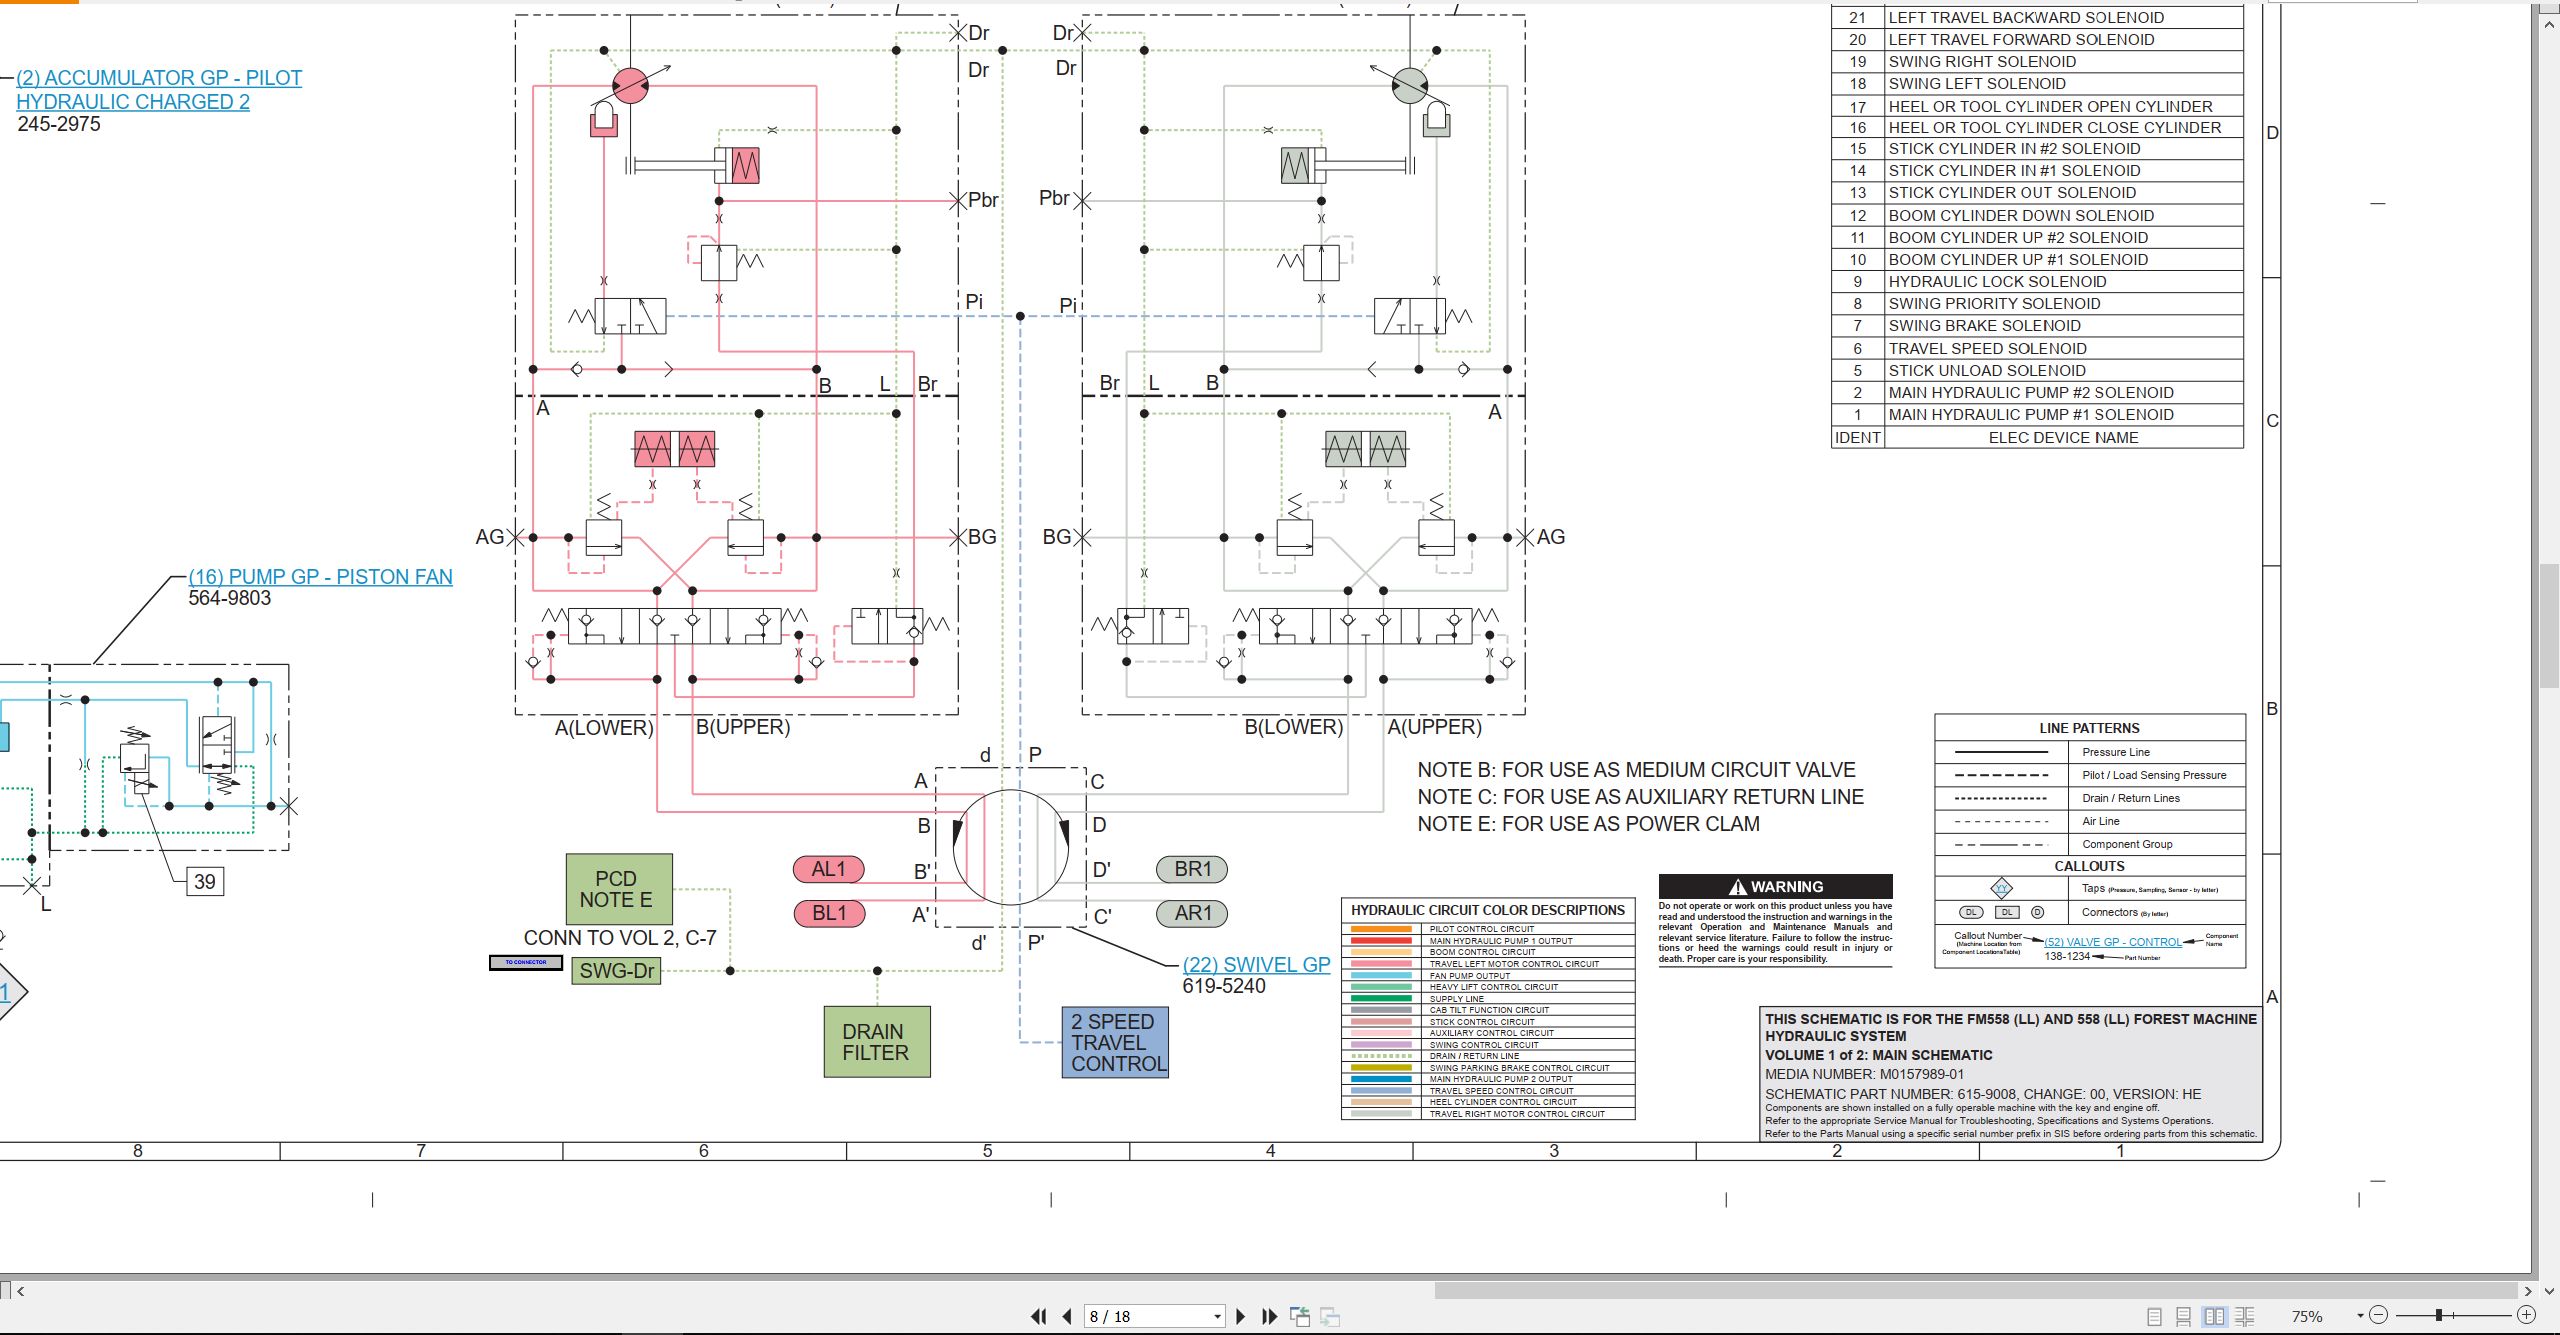
Task: Click the go to next view icon
Action: pos(1330,1317)
